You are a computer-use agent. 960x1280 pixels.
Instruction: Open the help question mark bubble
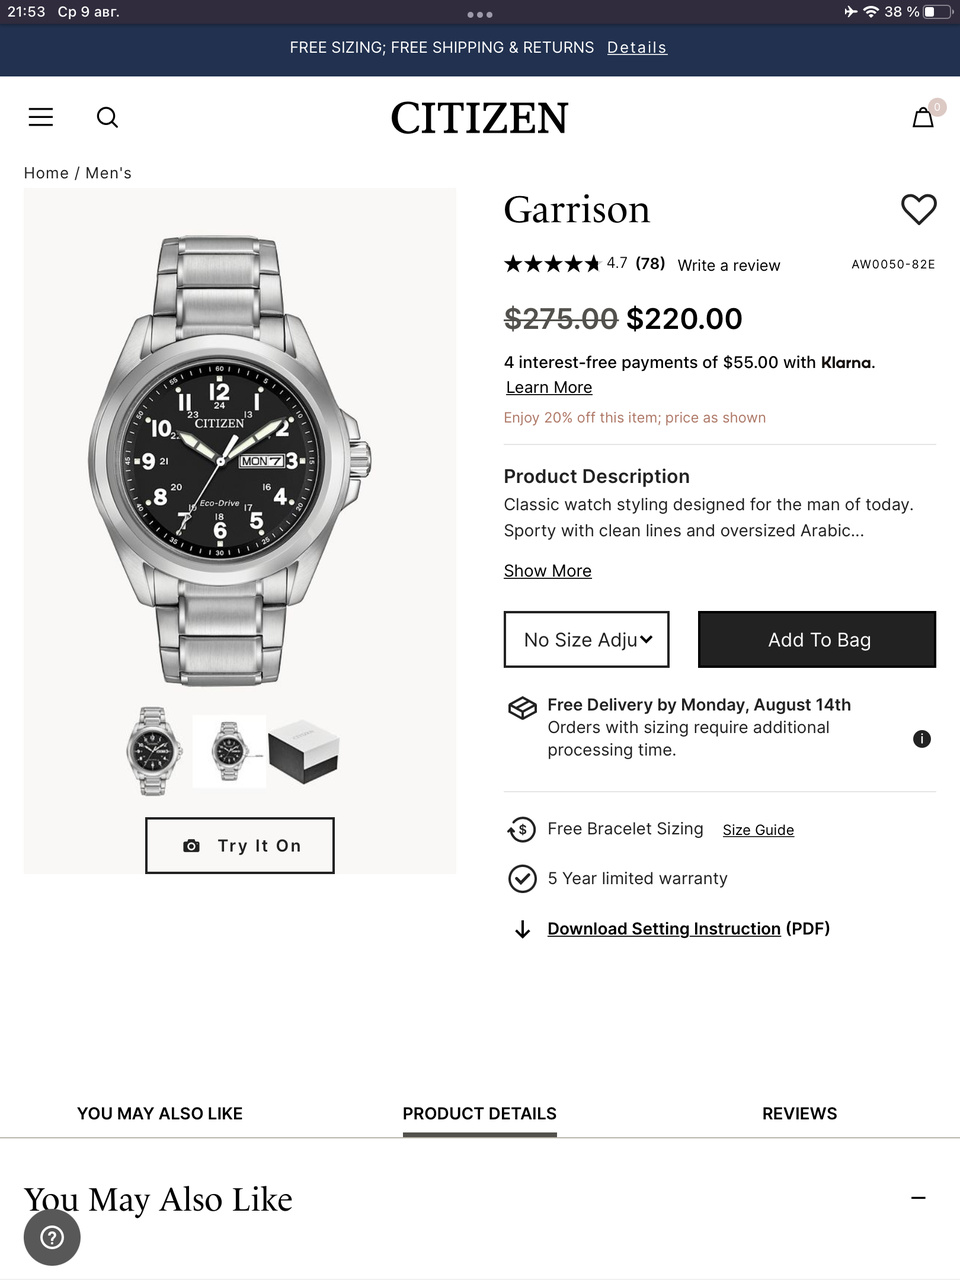pos(52,1238)
